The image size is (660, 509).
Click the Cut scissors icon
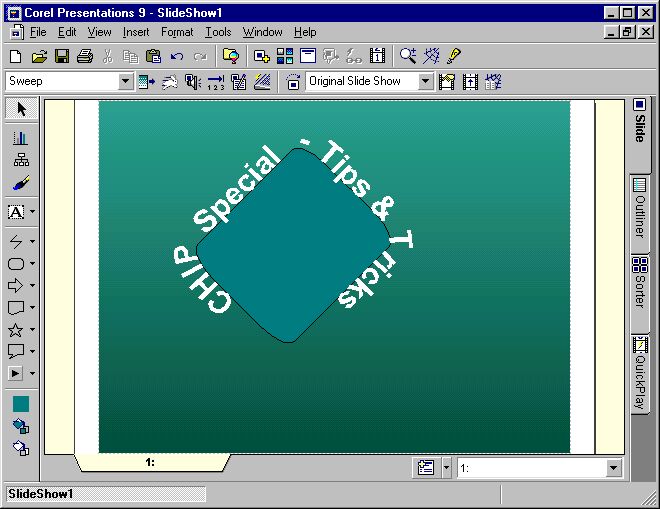point(108,56)
